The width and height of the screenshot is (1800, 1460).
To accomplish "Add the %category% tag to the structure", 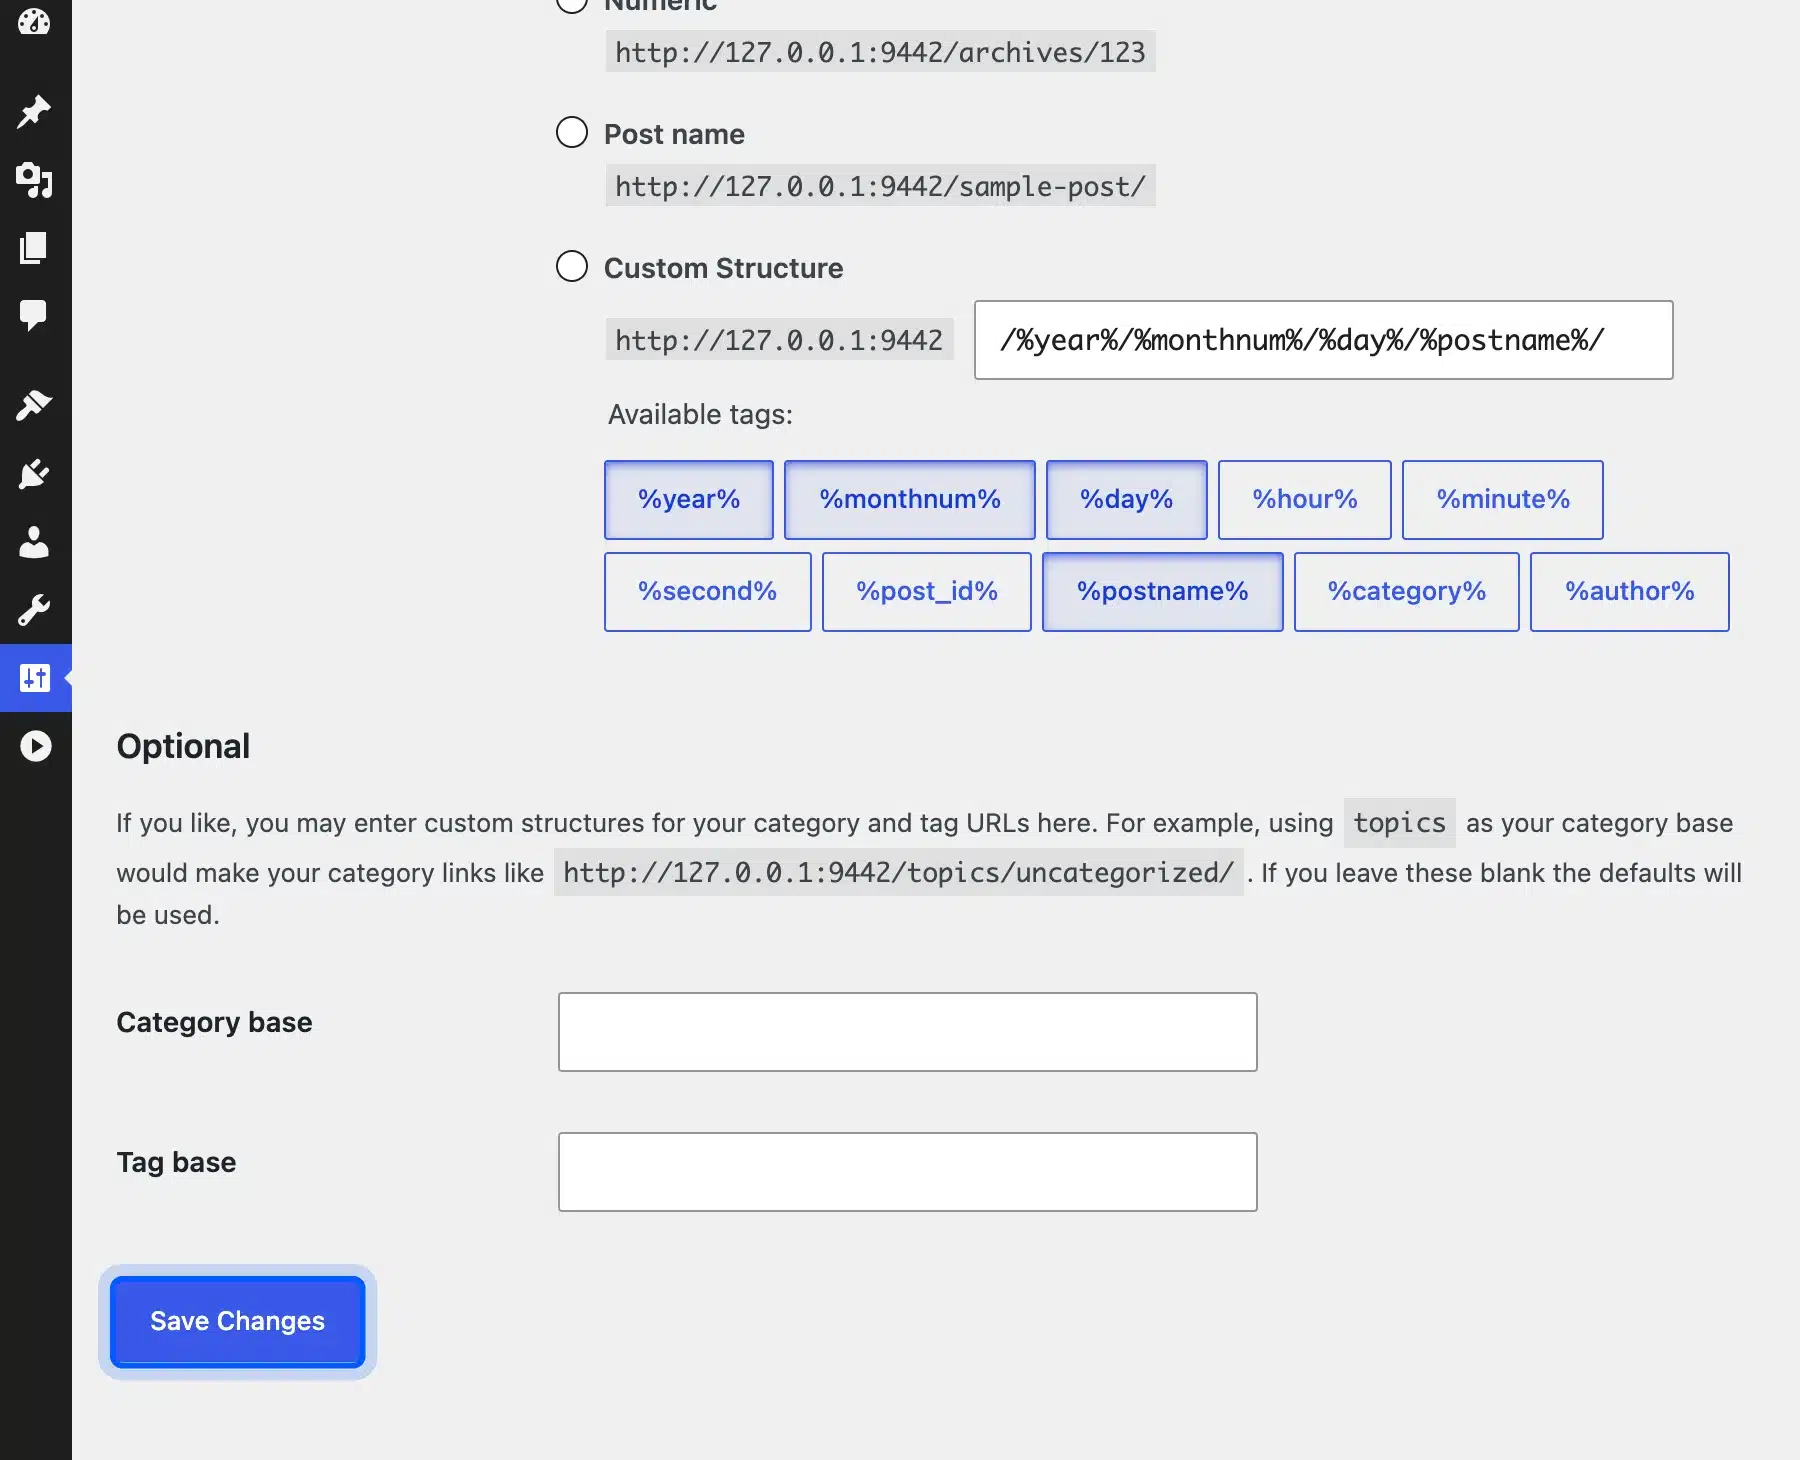I will [x=1407, y=592].
